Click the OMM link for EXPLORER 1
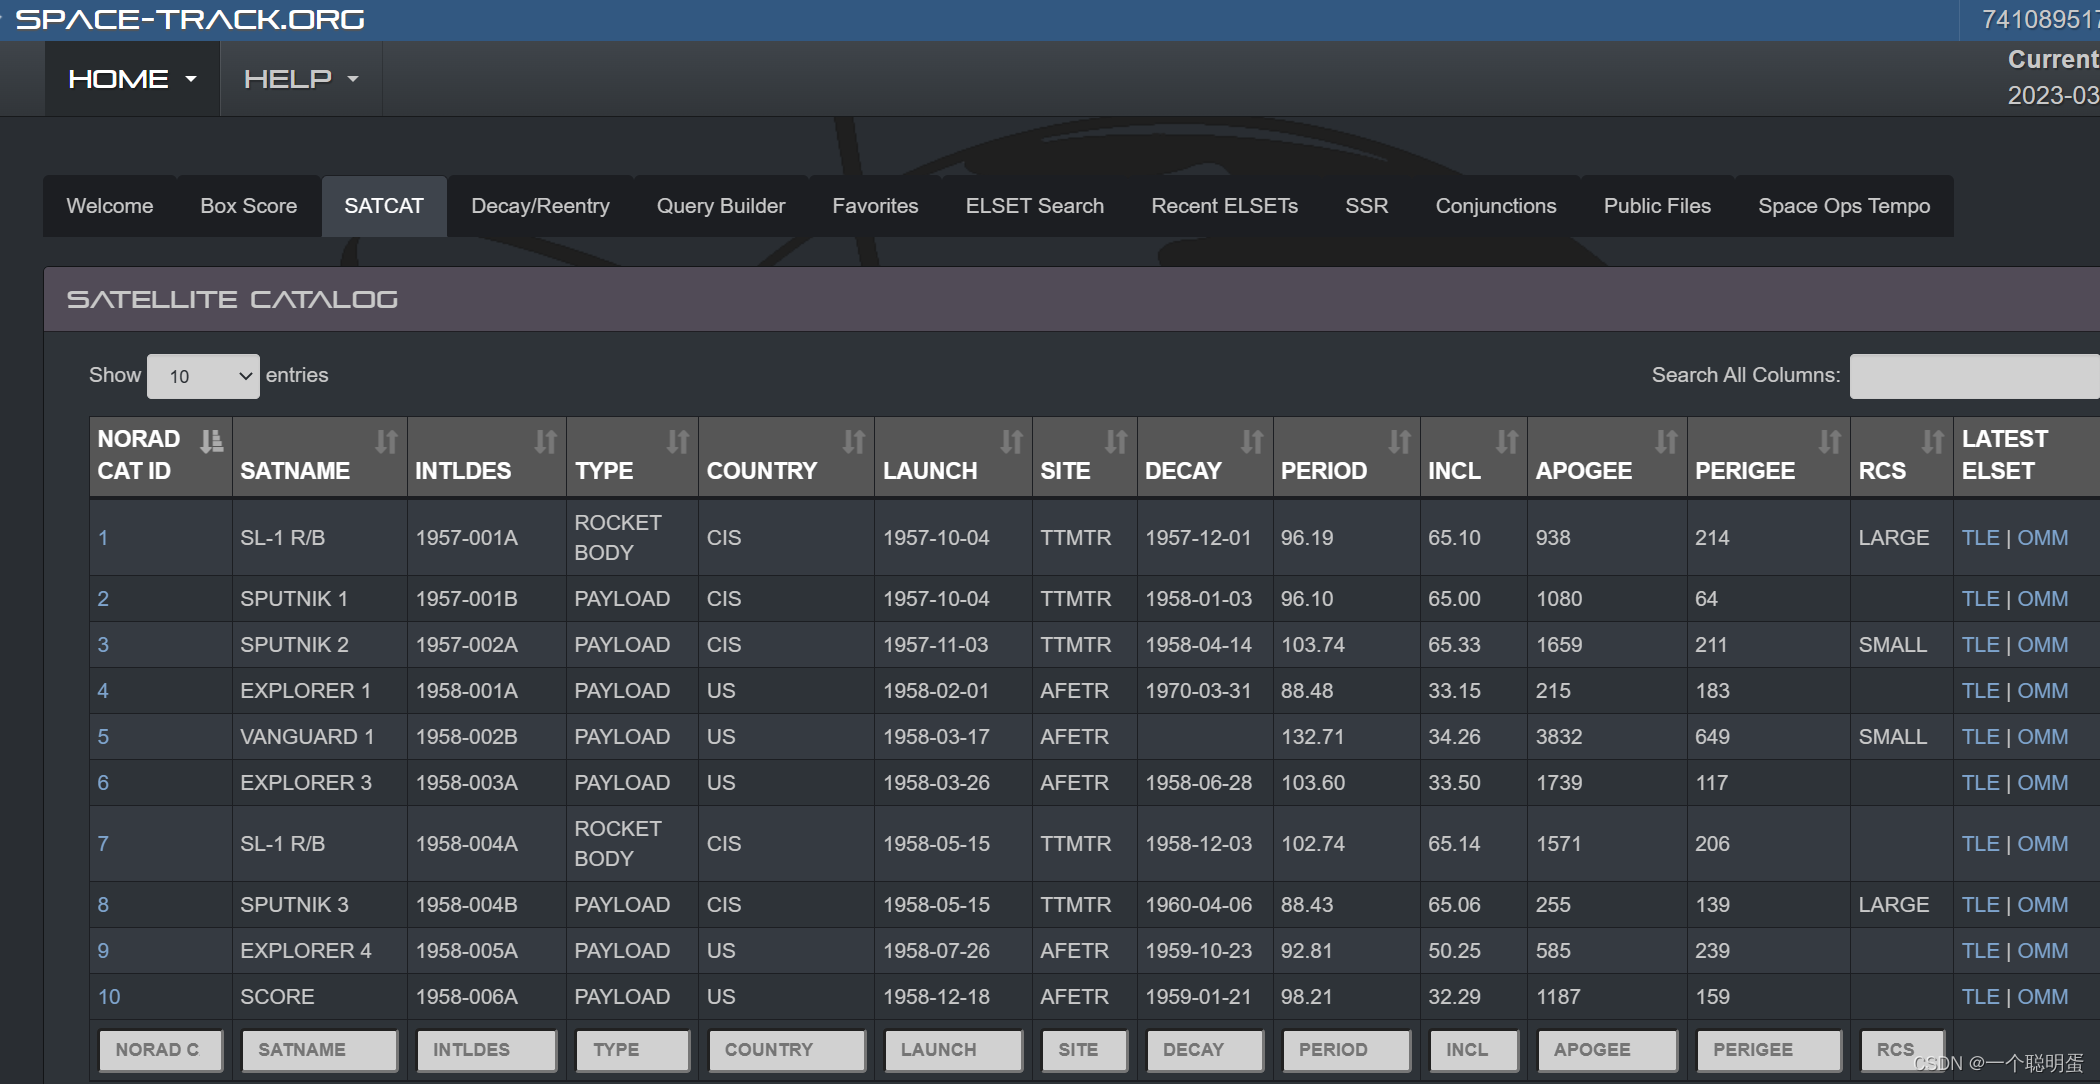2100x1084 pixels. (2043, 690)
